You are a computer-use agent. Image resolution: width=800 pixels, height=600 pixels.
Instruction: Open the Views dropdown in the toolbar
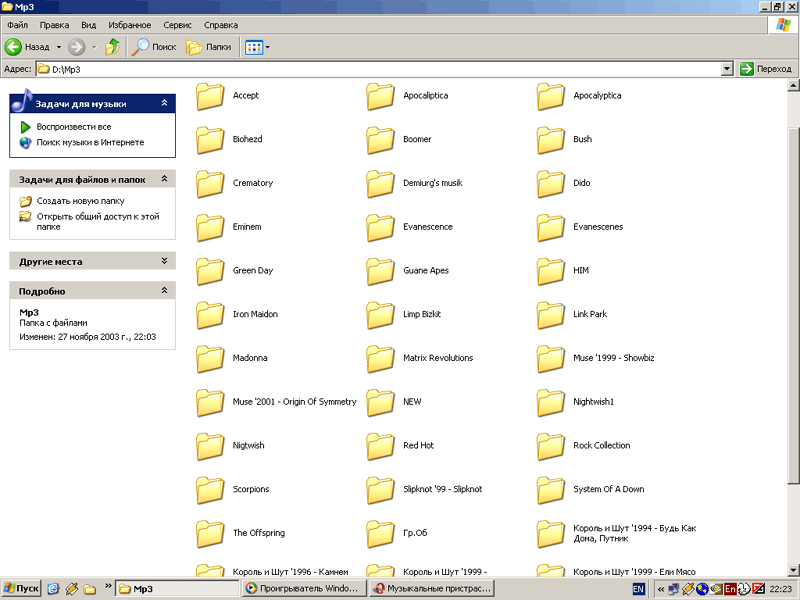coord(257,47)
